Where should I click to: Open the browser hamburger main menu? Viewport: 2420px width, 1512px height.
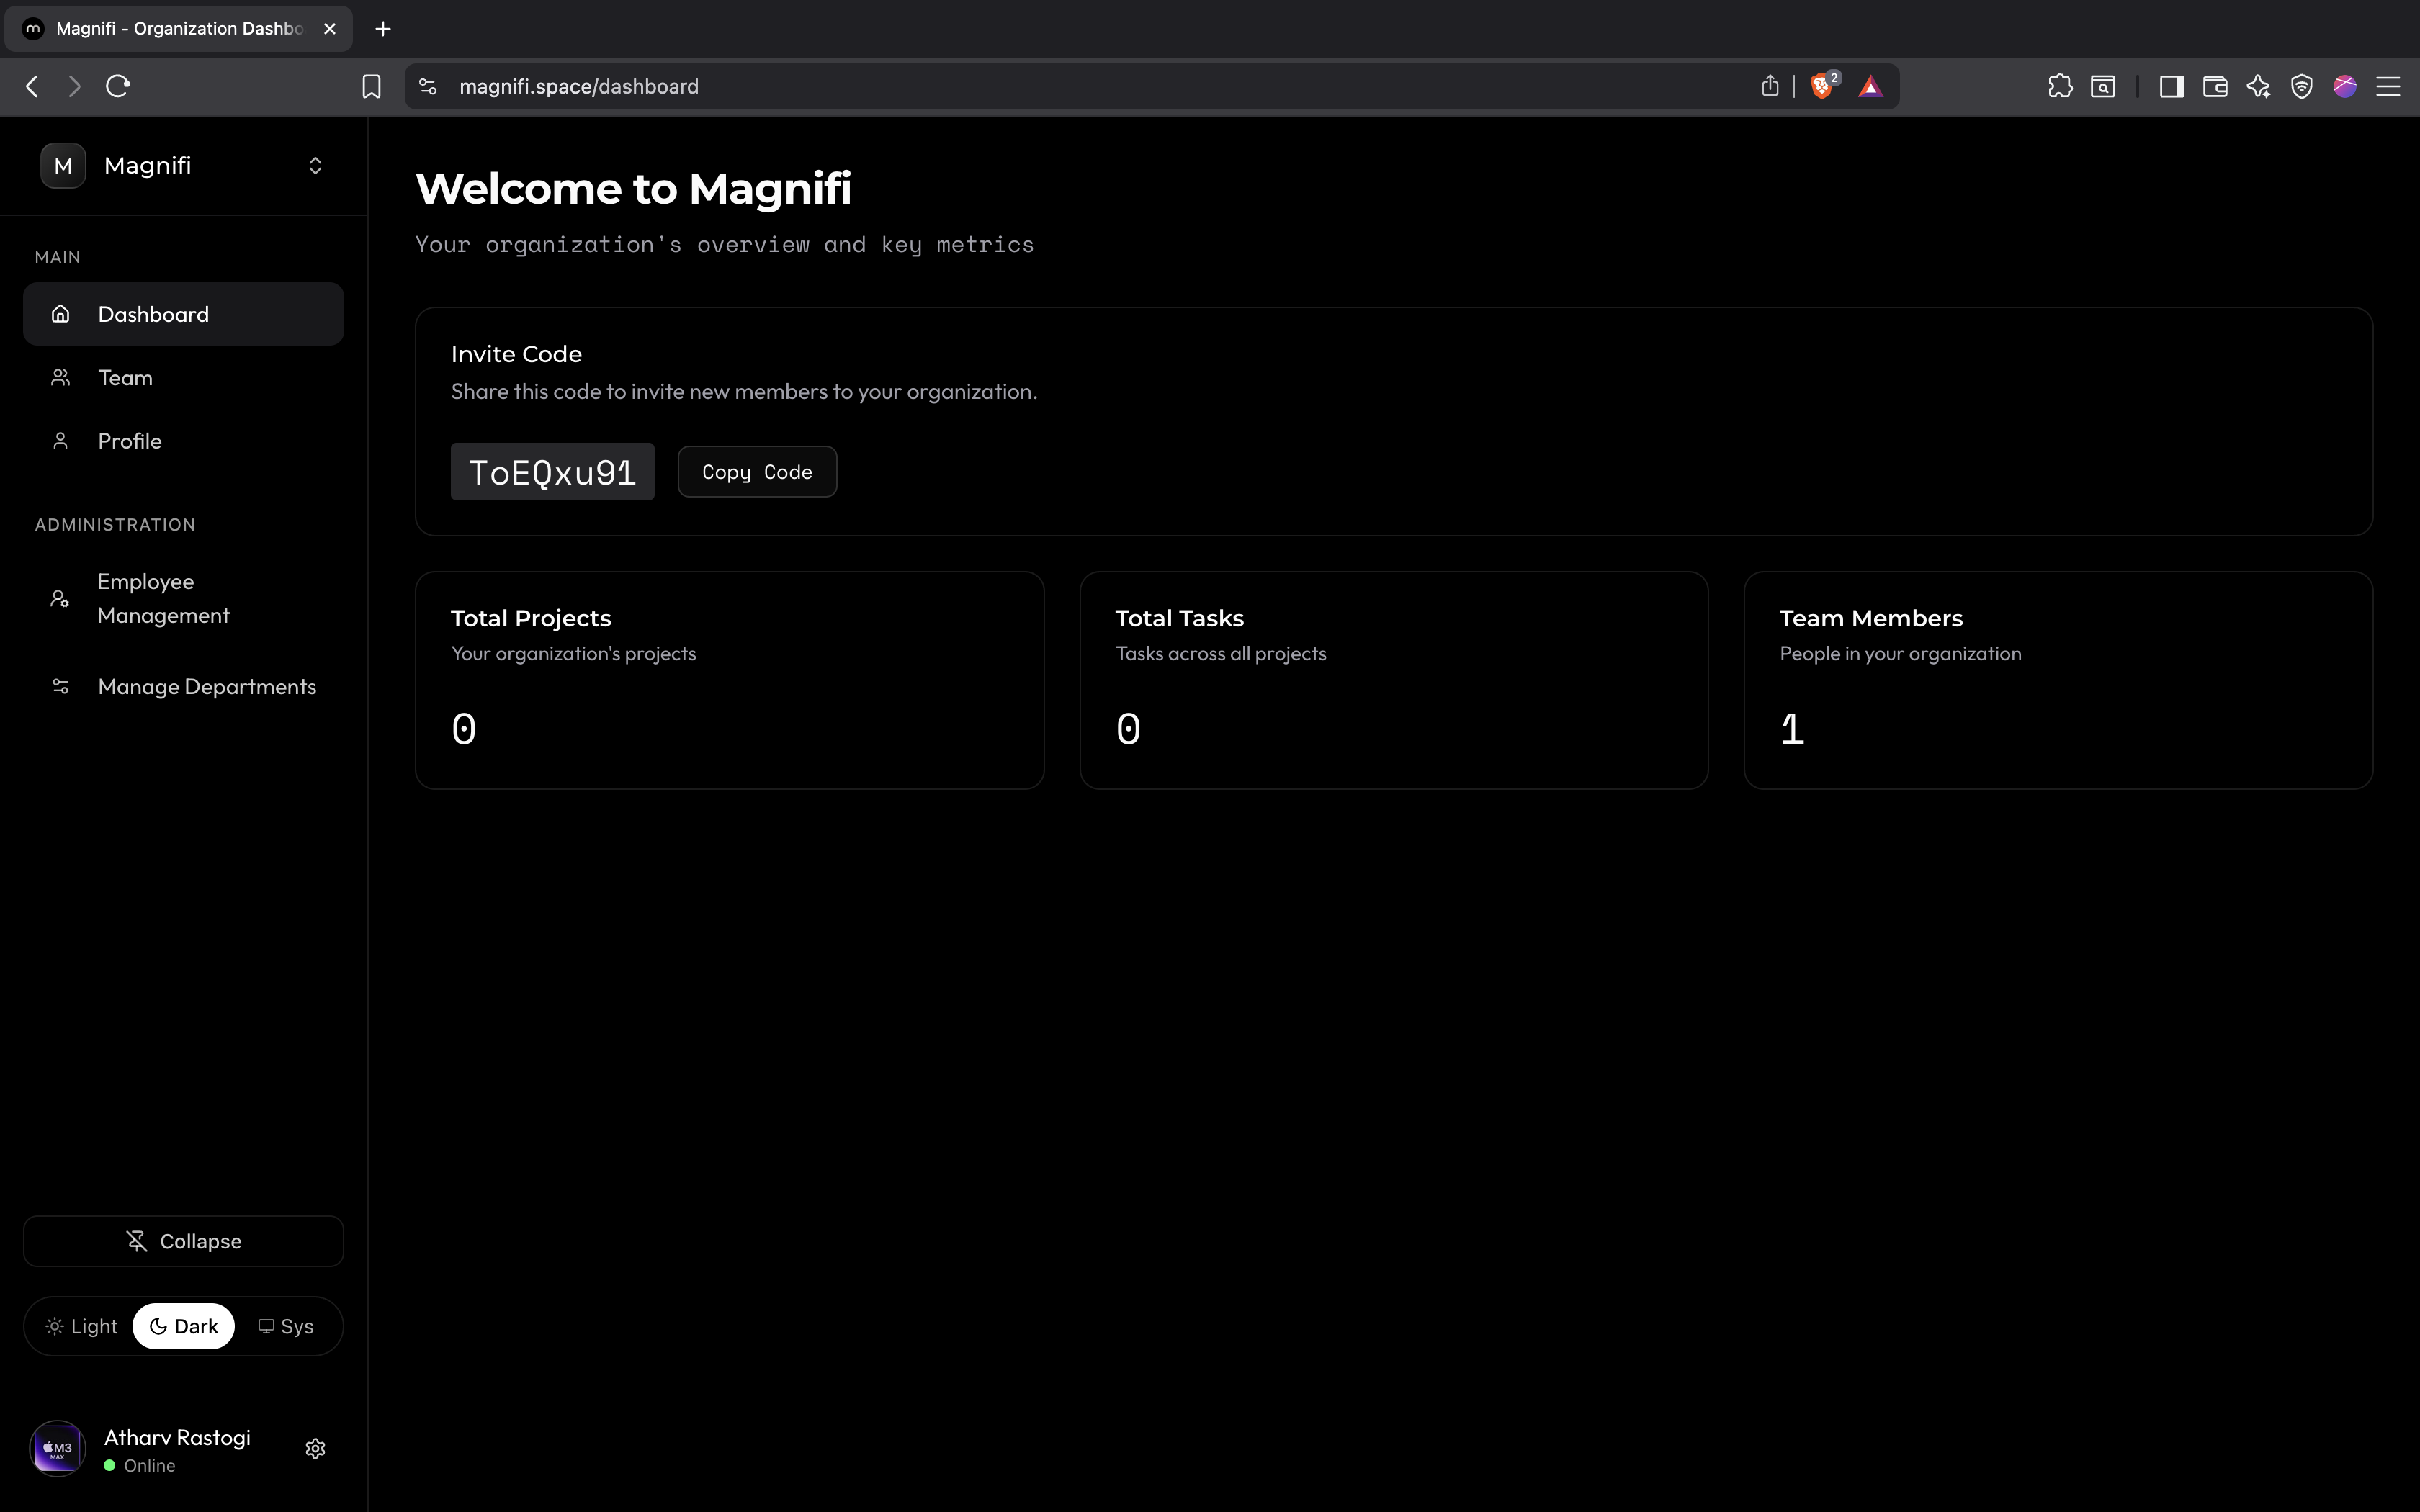2388,87
